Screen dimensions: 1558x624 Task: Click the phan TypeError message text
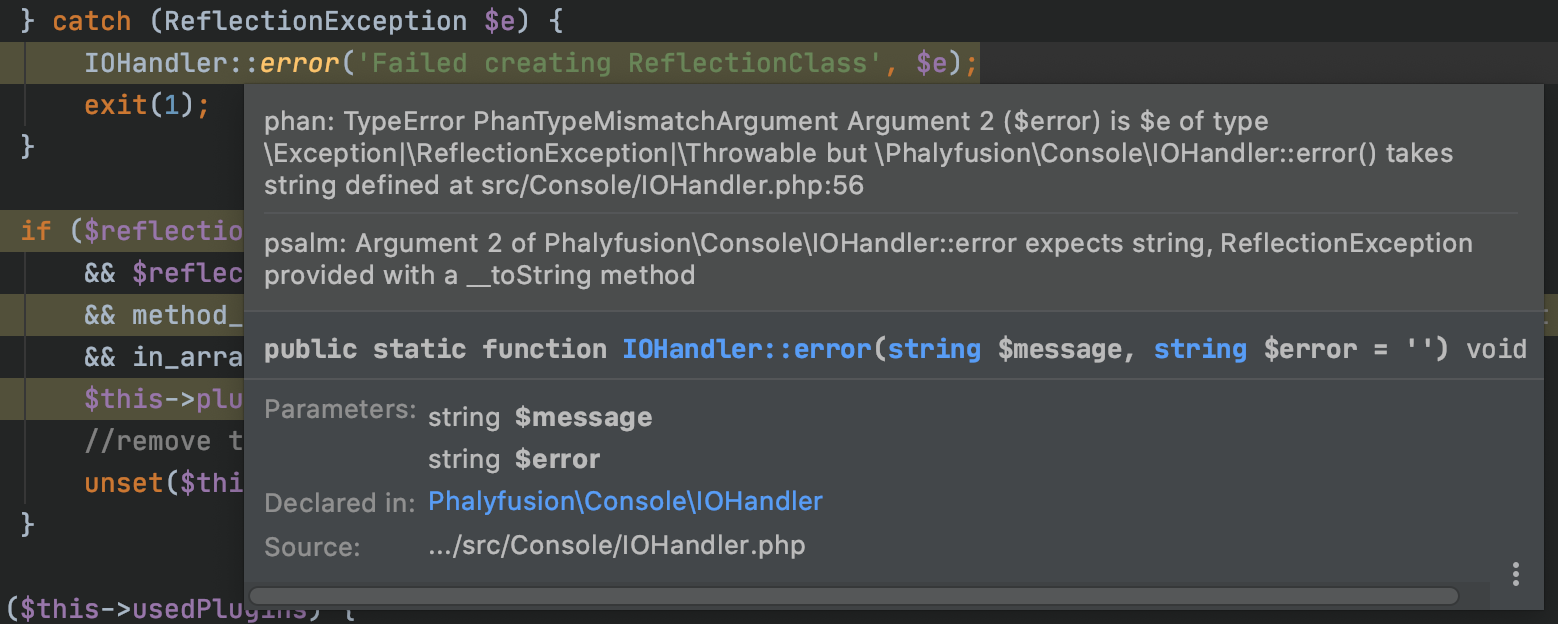(857, 154)
